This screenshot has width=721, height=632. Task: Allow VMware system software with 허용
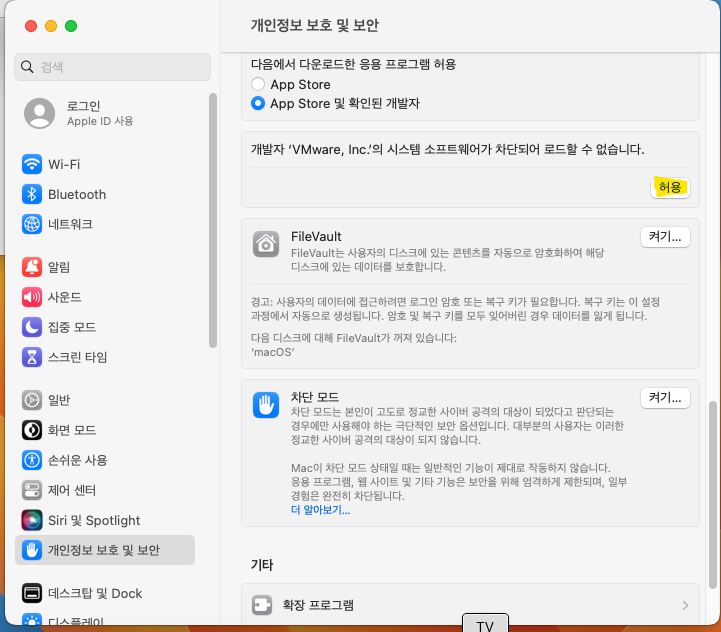tap(670, 187)
